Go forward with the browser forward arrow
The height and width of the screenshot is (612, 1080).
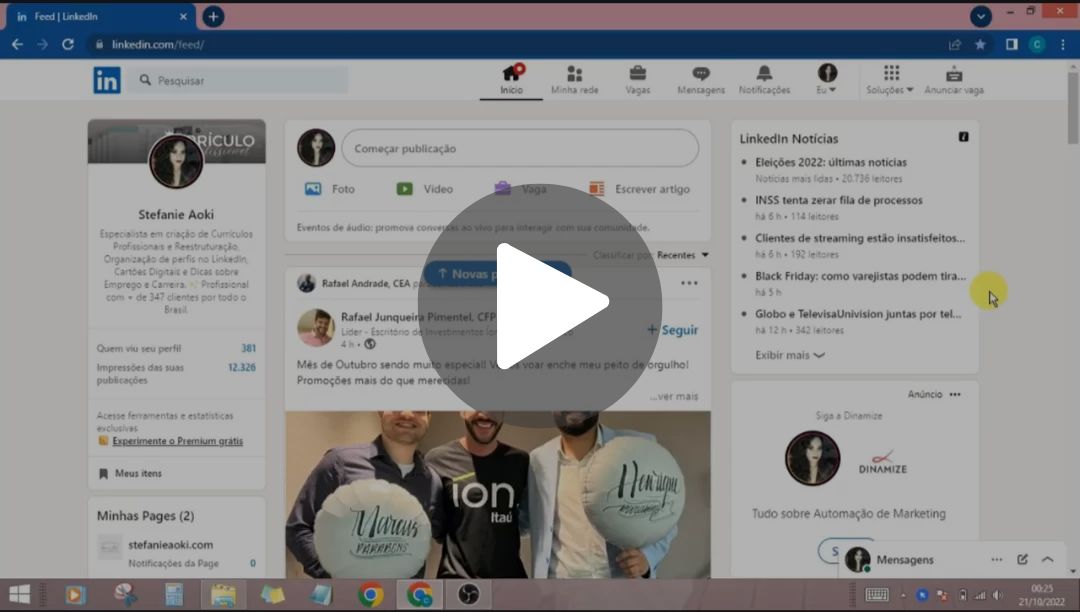43,45
